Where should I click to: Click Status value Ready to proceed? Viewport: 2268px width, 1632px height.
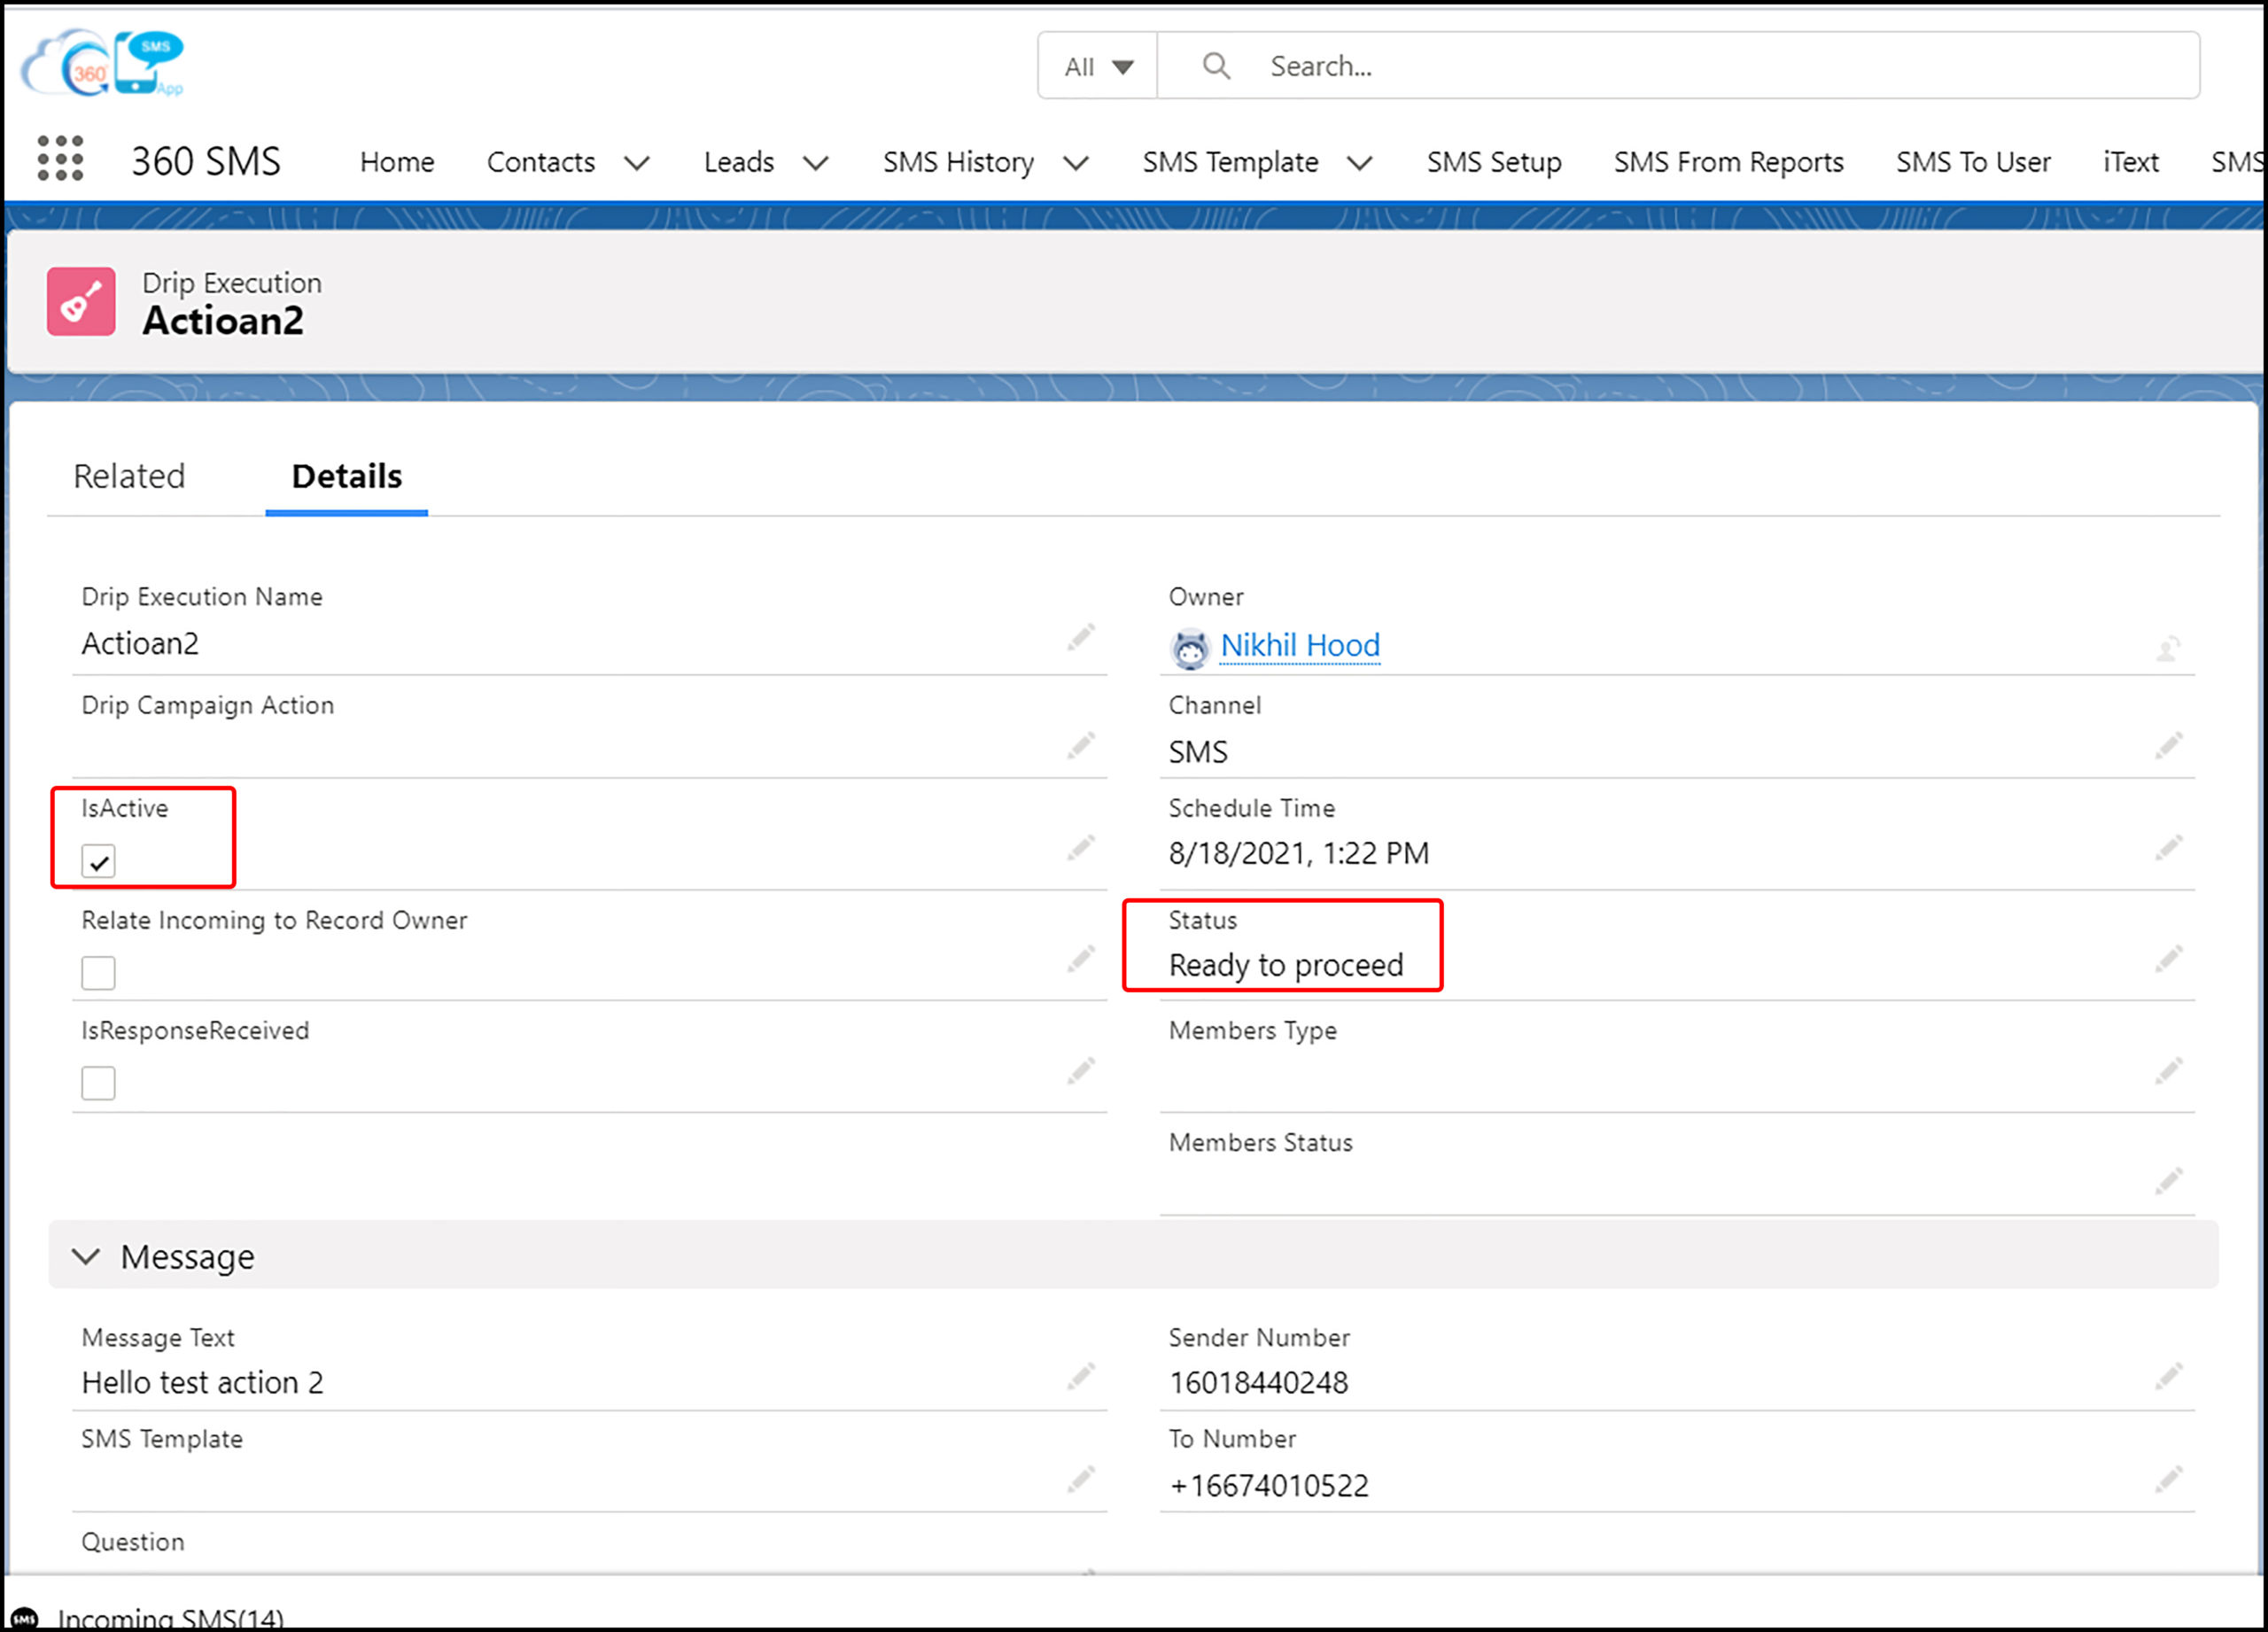pyautogui.click(x=1286, y=965)
